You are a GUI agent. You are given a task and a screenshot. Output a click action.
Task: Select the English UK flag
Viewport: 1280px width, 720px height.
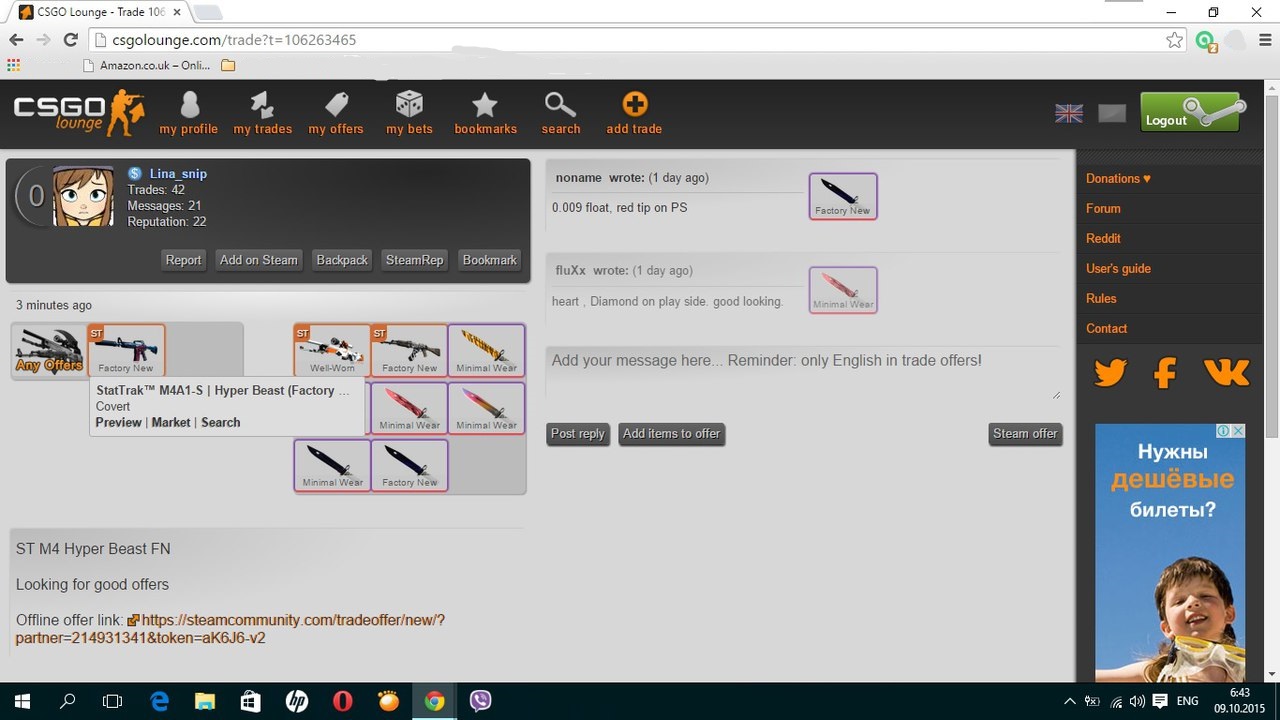point(1069,113)
